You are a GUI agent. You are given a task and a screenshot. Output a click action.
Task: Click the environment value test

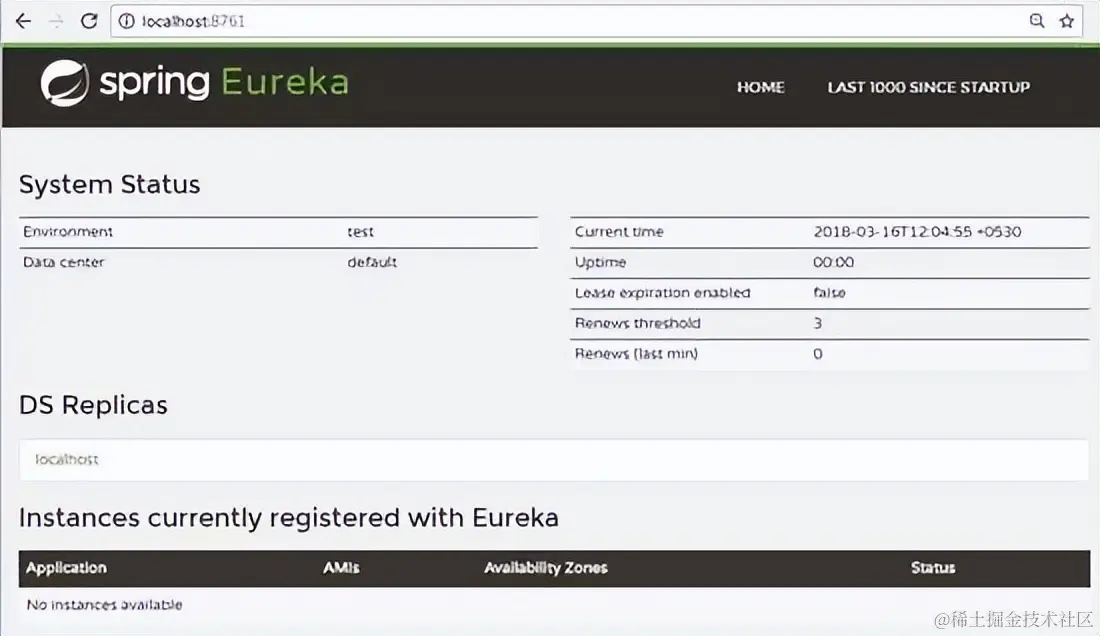(361, 231)
